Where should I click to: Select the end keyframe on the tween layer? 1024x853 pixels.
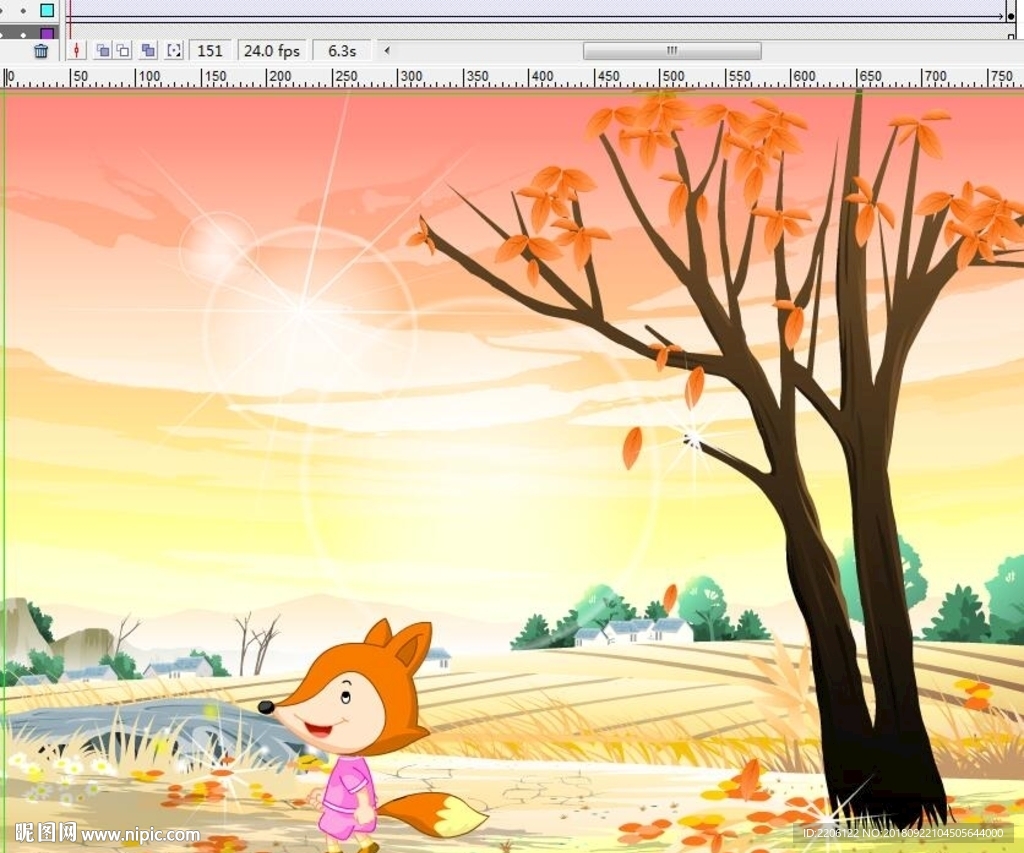(x=1011, y=16)
